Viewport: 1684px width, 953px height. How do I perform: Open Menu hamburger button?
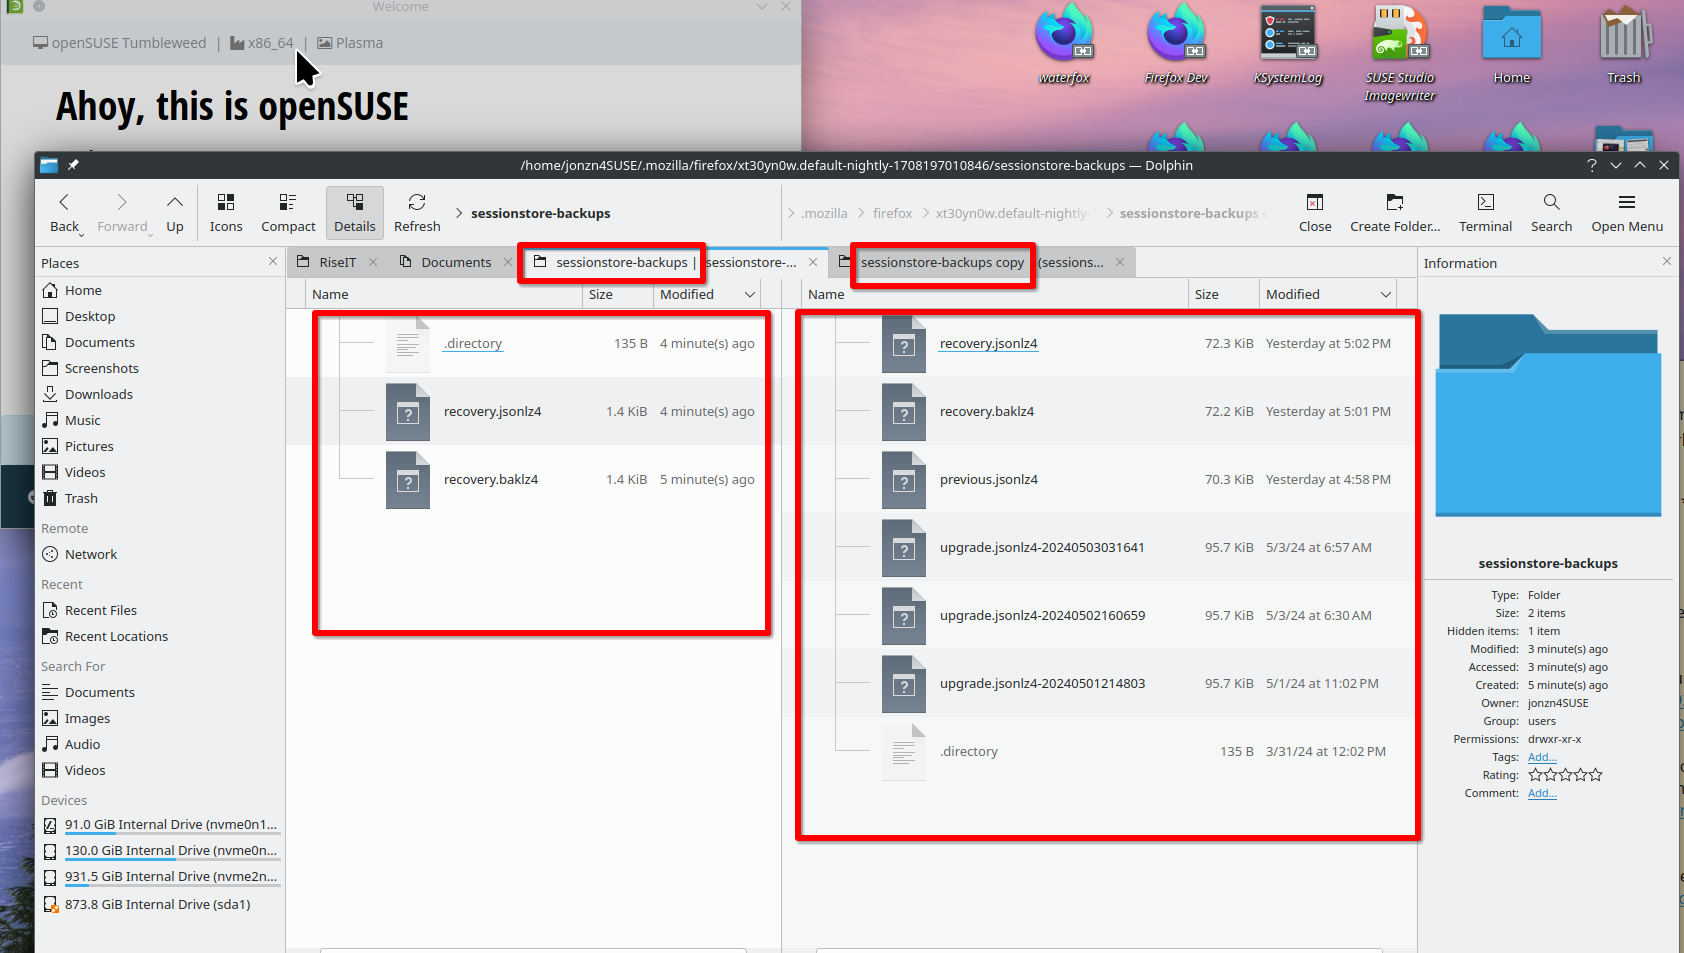coord(1627,213)
